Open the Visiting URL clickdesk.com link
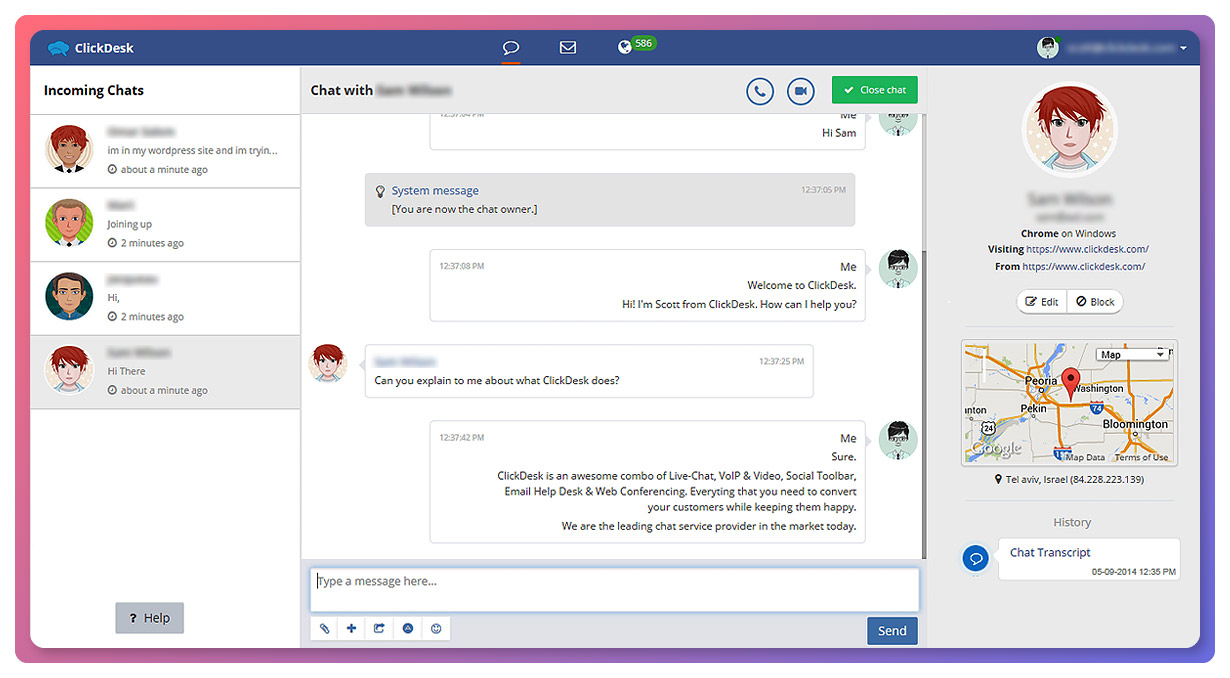 (x=1087, y=249)
